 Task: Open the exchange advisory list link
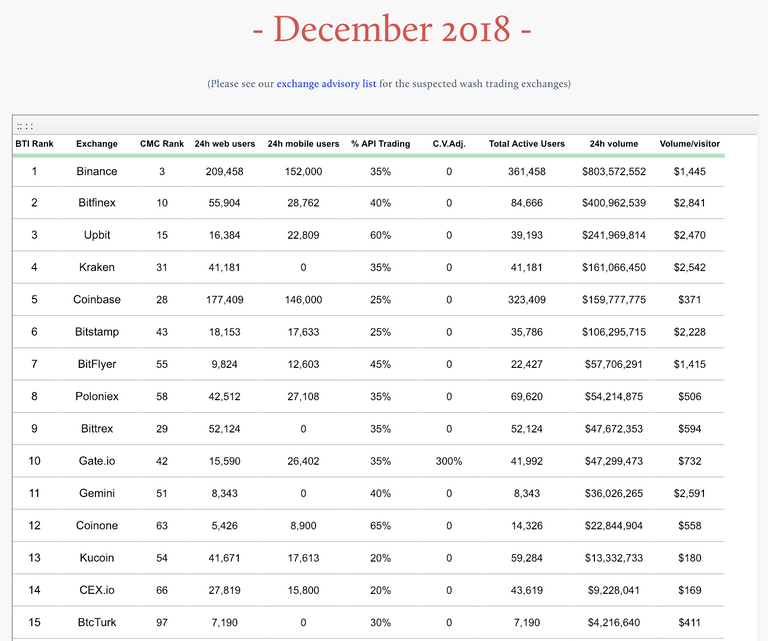coord(326,84)
